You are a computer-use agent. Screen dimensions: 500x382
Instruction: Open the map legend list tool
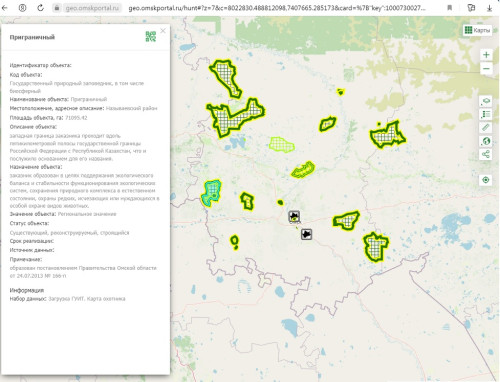click(486, 114)
